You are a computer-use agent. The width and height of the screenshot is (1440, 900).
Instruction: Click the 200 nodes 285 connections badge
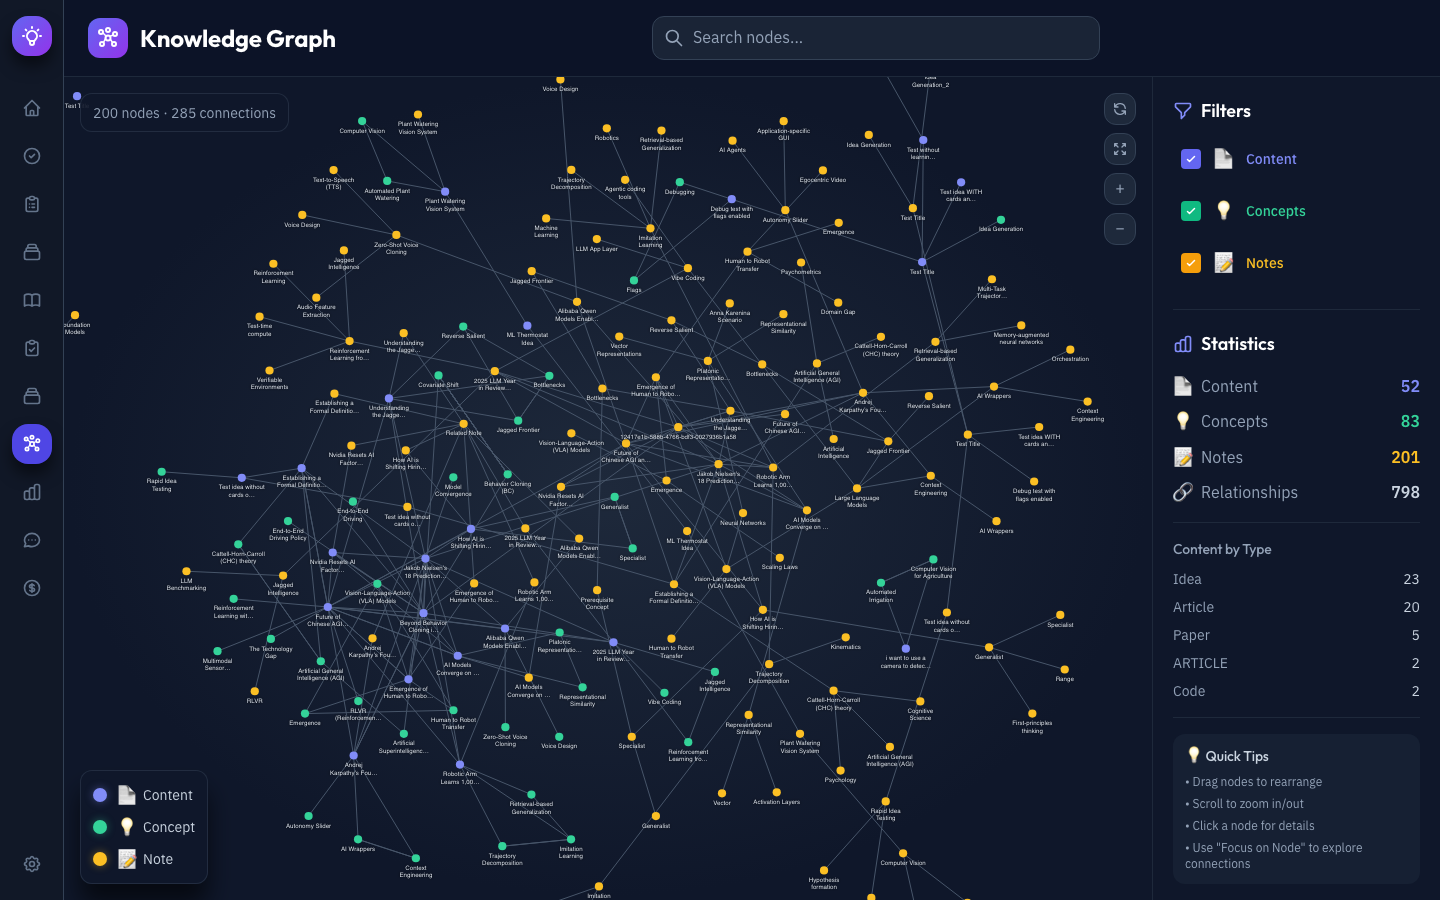pyautogui.click(x=185, y=113)
